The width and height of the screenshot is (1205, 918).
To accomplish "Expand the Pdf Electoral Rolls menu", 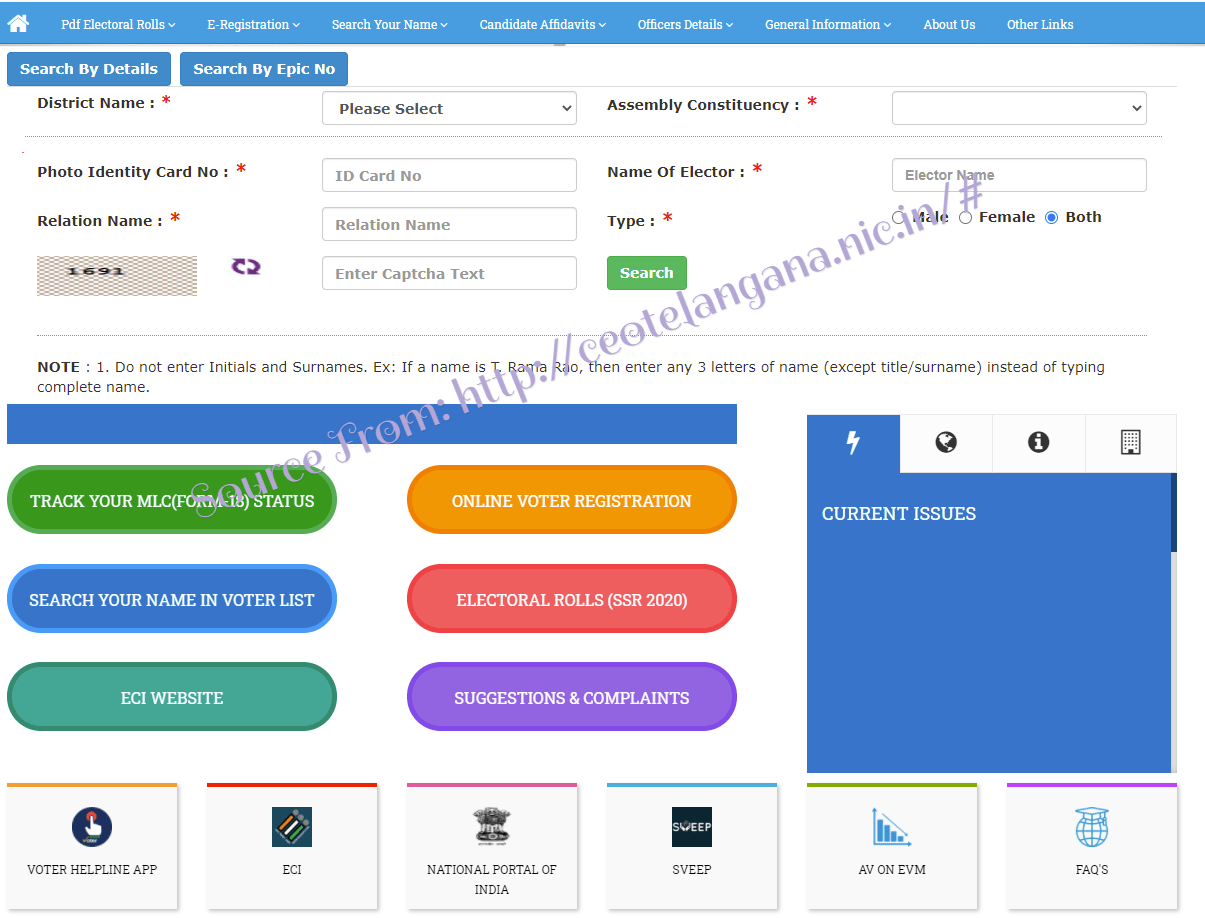I will click(x=117, y=23).
